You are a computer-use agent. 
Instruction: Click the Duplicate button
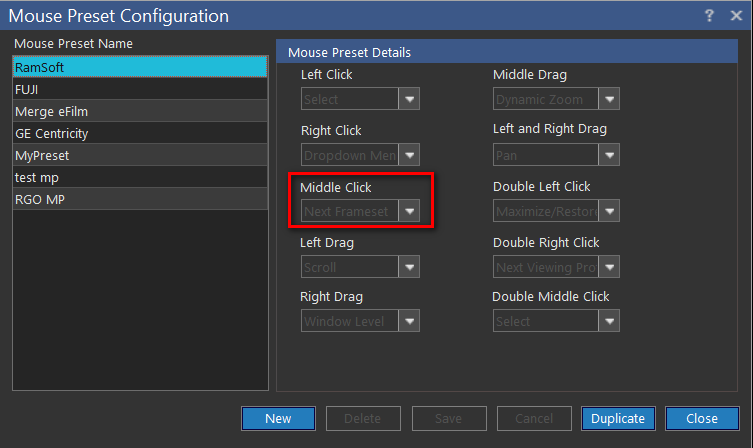[x=617, y=418]
